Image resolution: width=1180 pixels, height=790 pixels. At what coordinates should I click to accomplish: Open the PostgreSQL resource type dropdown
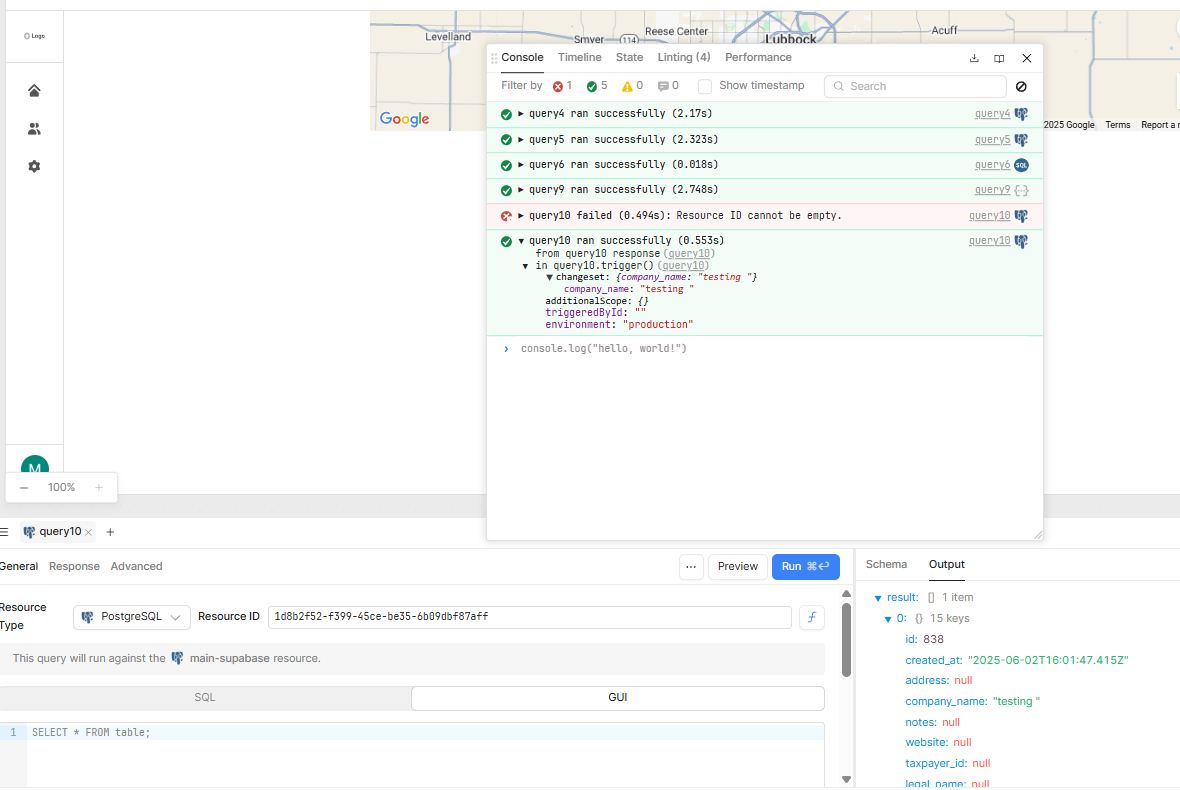[x=131, y=617]
